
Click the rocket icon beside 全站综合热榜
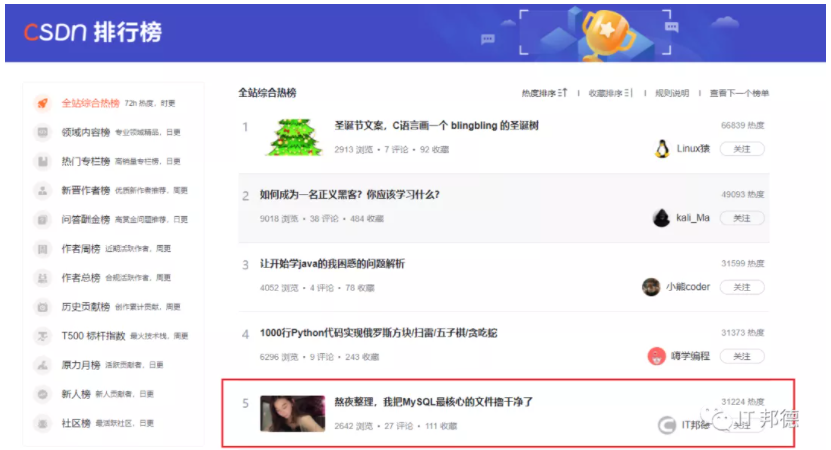point(42,103)
